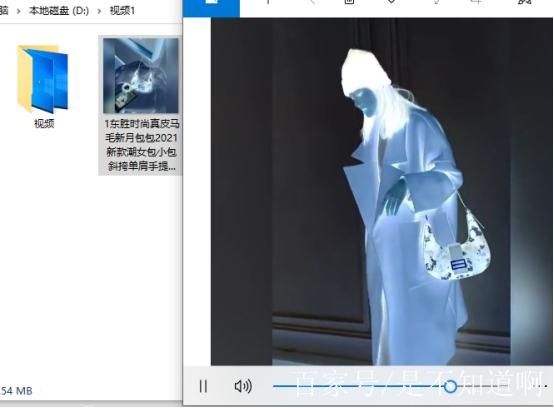Click the seek bar progress handle
554x408 pixels.
(x=450, y=386)
